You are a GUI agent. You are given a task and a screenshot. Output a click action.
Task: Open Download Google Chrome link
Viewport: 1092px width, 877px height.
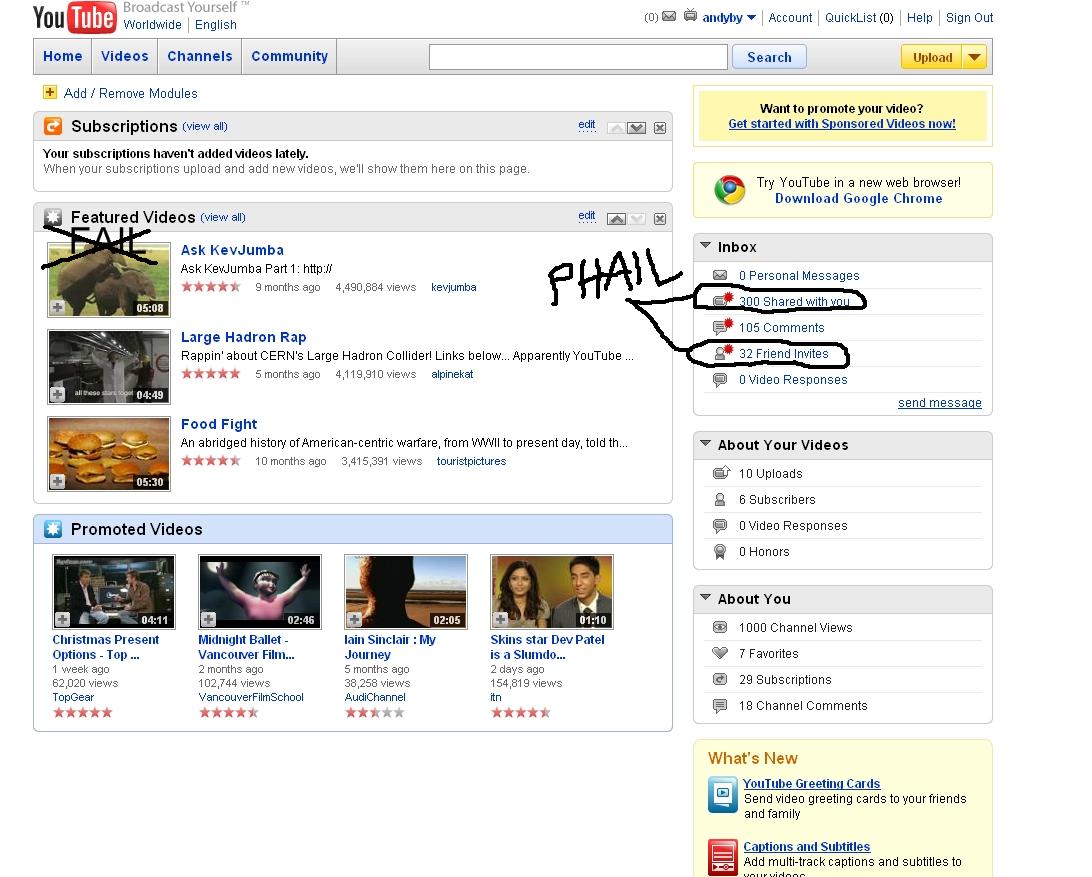tap(859, 199)
